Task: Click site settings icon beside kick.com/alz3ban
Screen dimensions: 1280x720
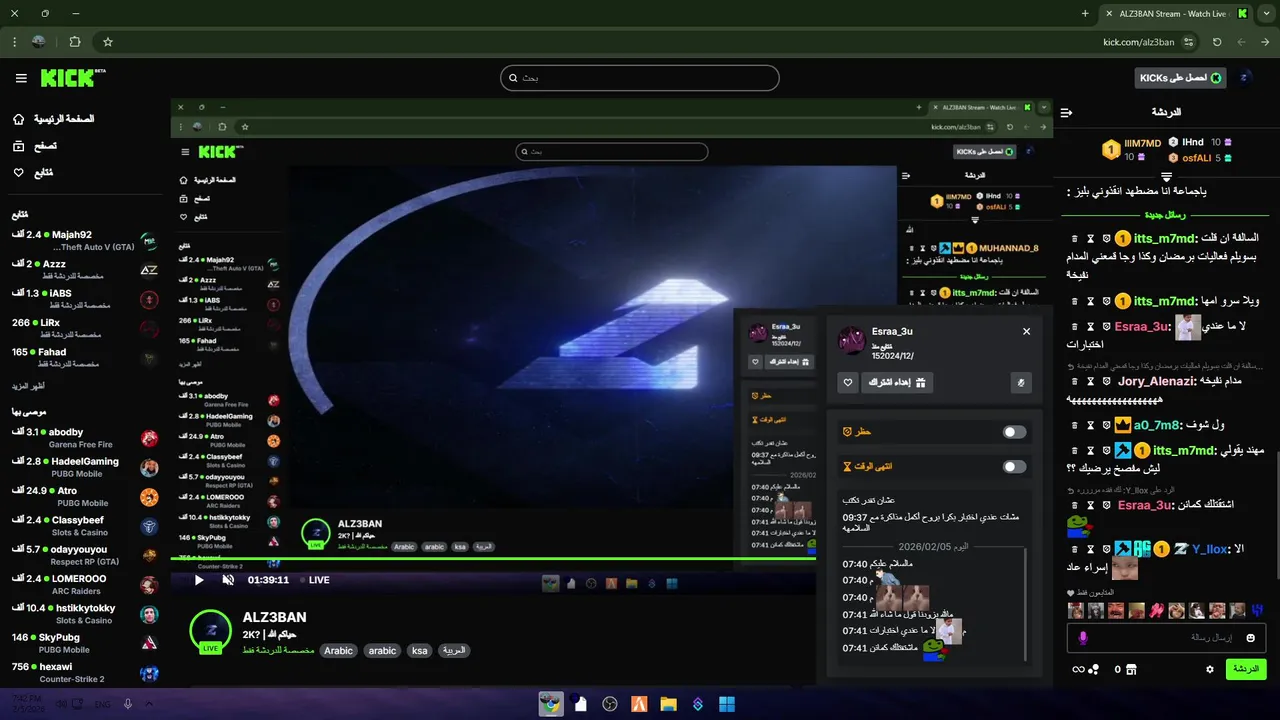Action: [1188, 42]
